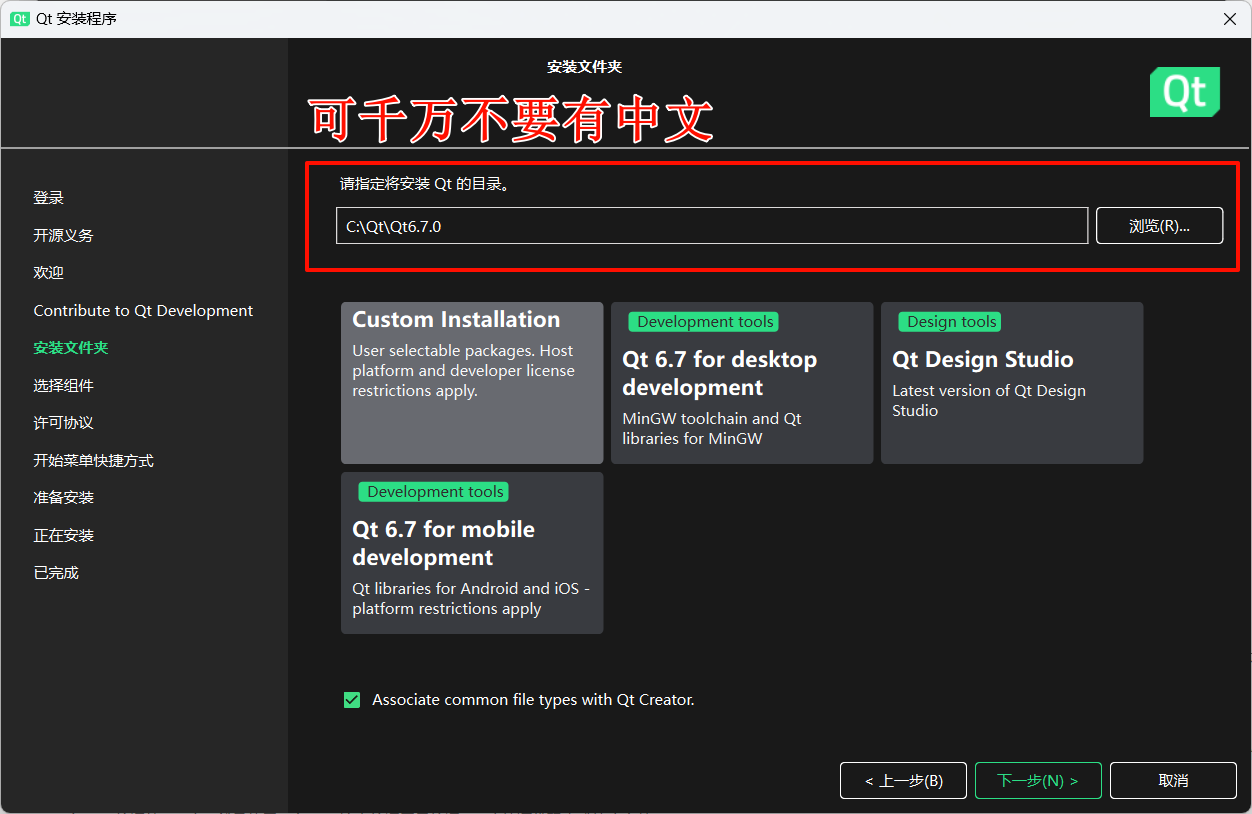This screenshot has width=1252, height=814.
Task: Click the installation directory path field
Action: point(711,226)
